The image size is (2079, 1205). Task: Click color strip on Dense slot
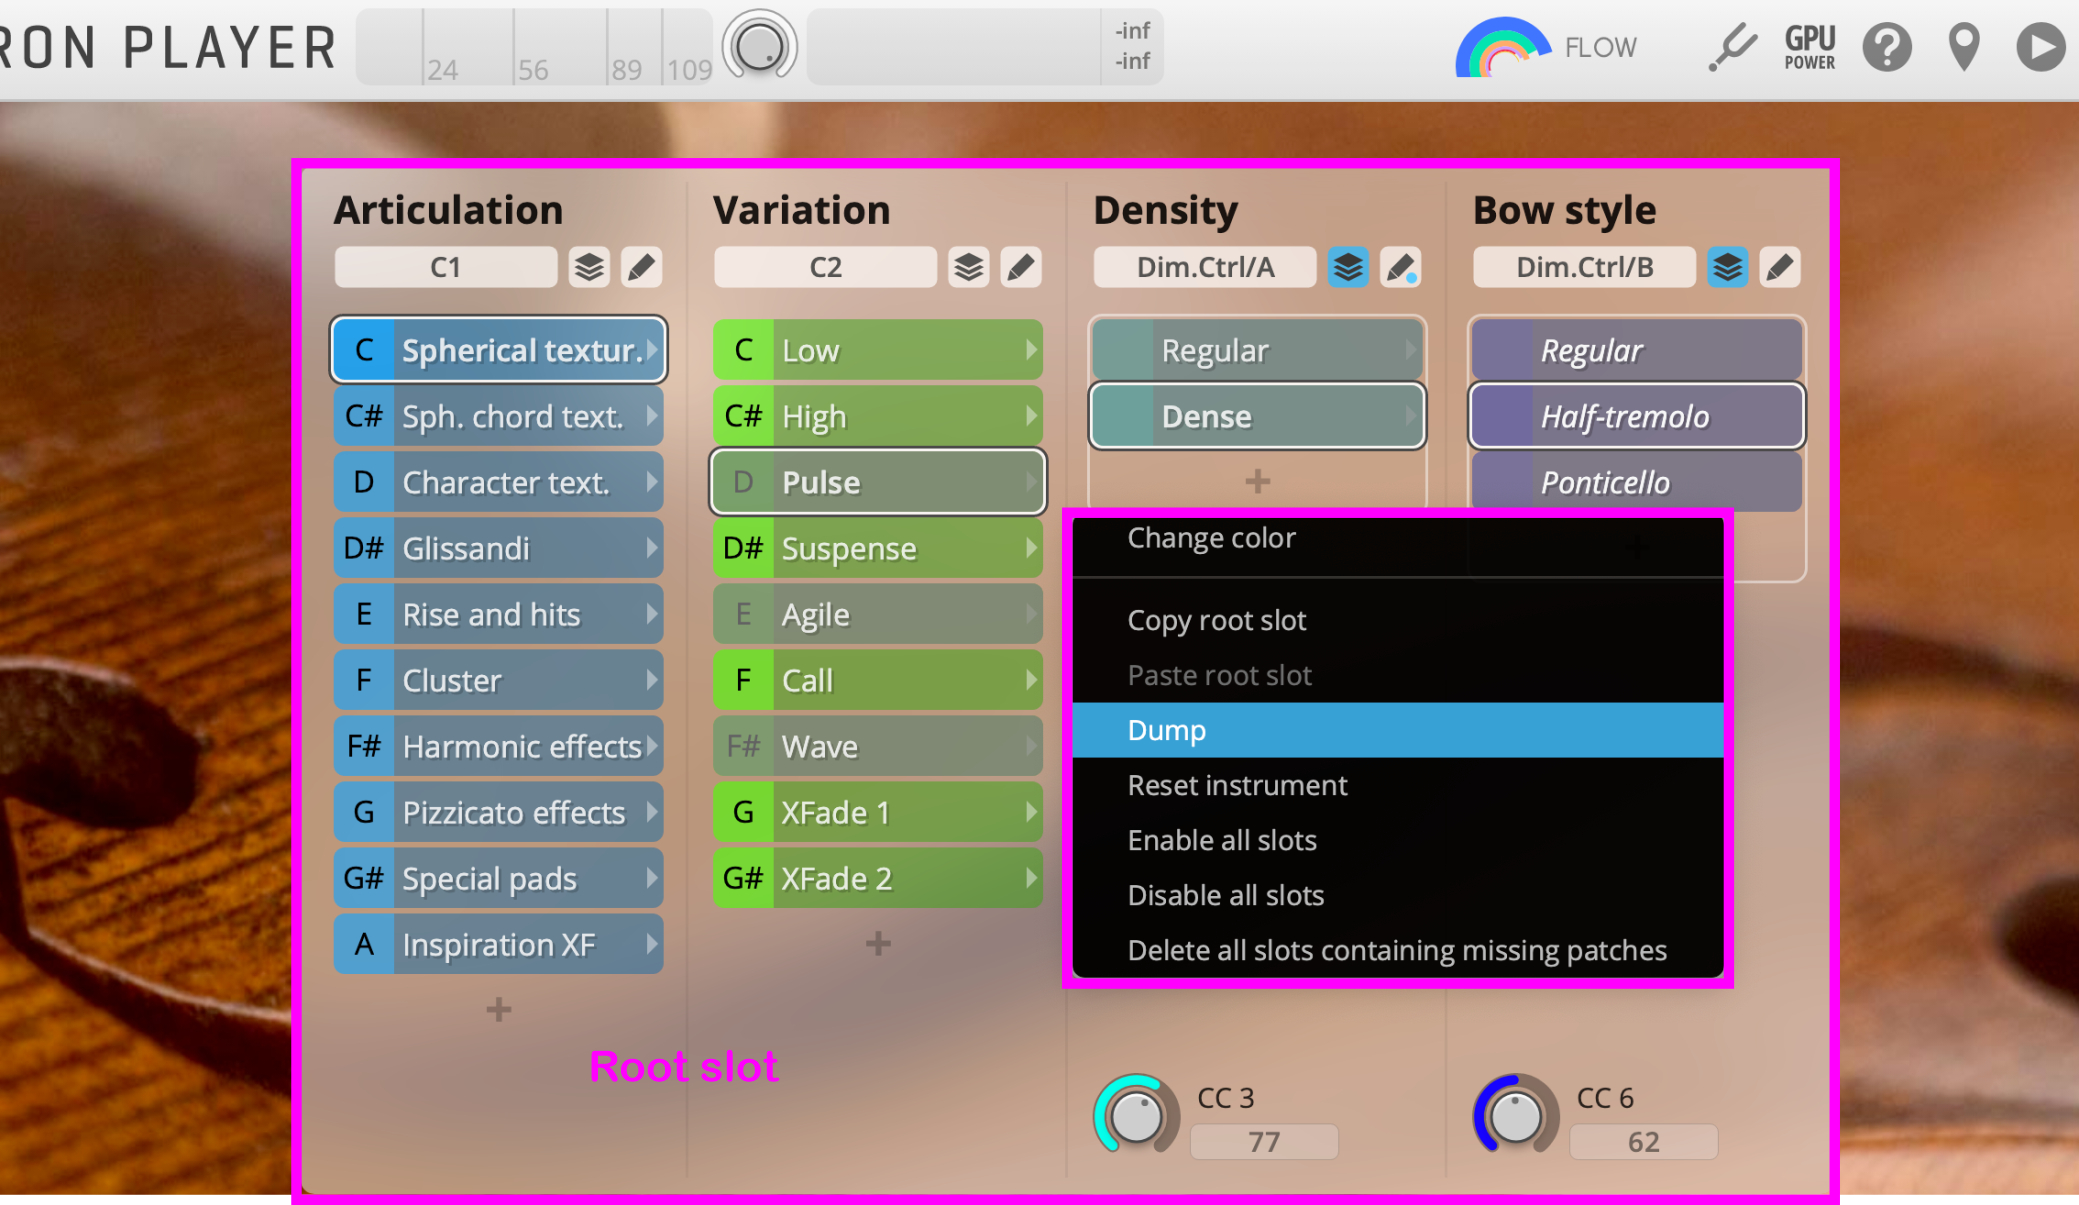[x=1123, y=416]
